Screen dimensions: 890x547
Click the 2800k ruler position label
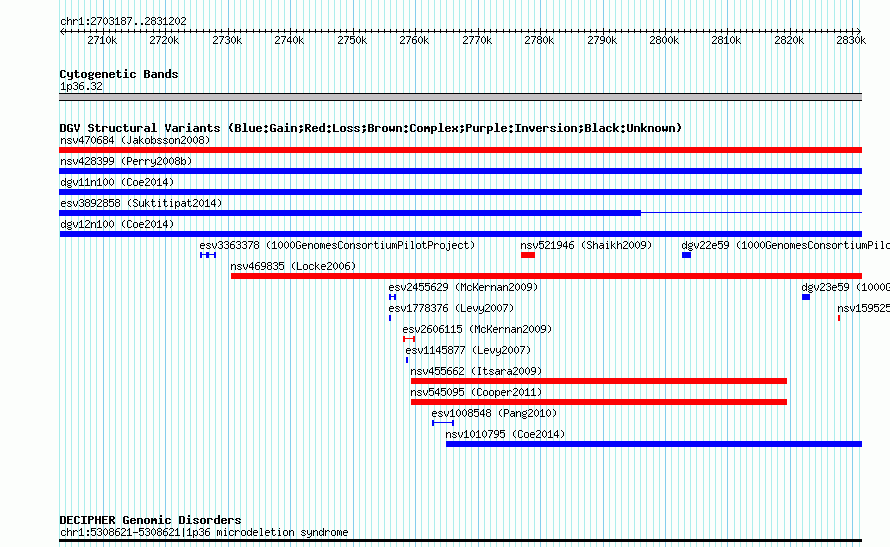[664, 40]
